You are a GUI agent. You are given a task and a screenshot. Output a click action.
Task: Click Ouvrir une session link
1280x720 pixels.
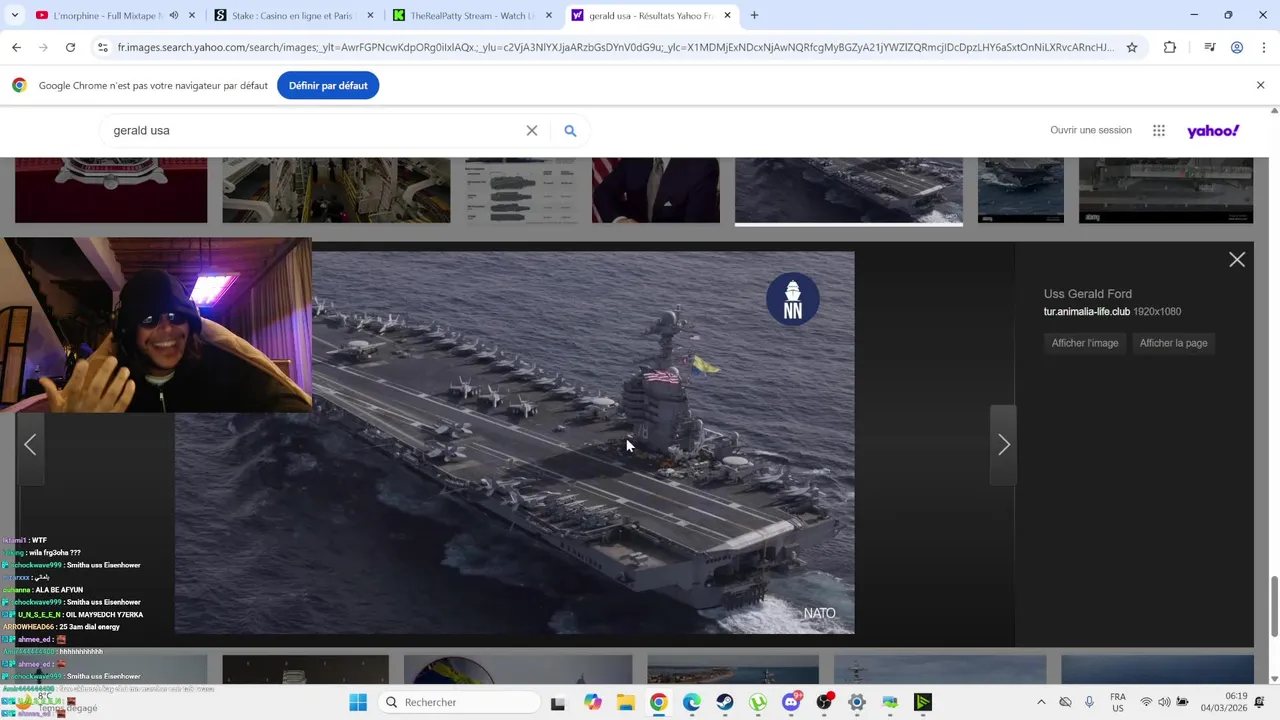(1091, 130)
